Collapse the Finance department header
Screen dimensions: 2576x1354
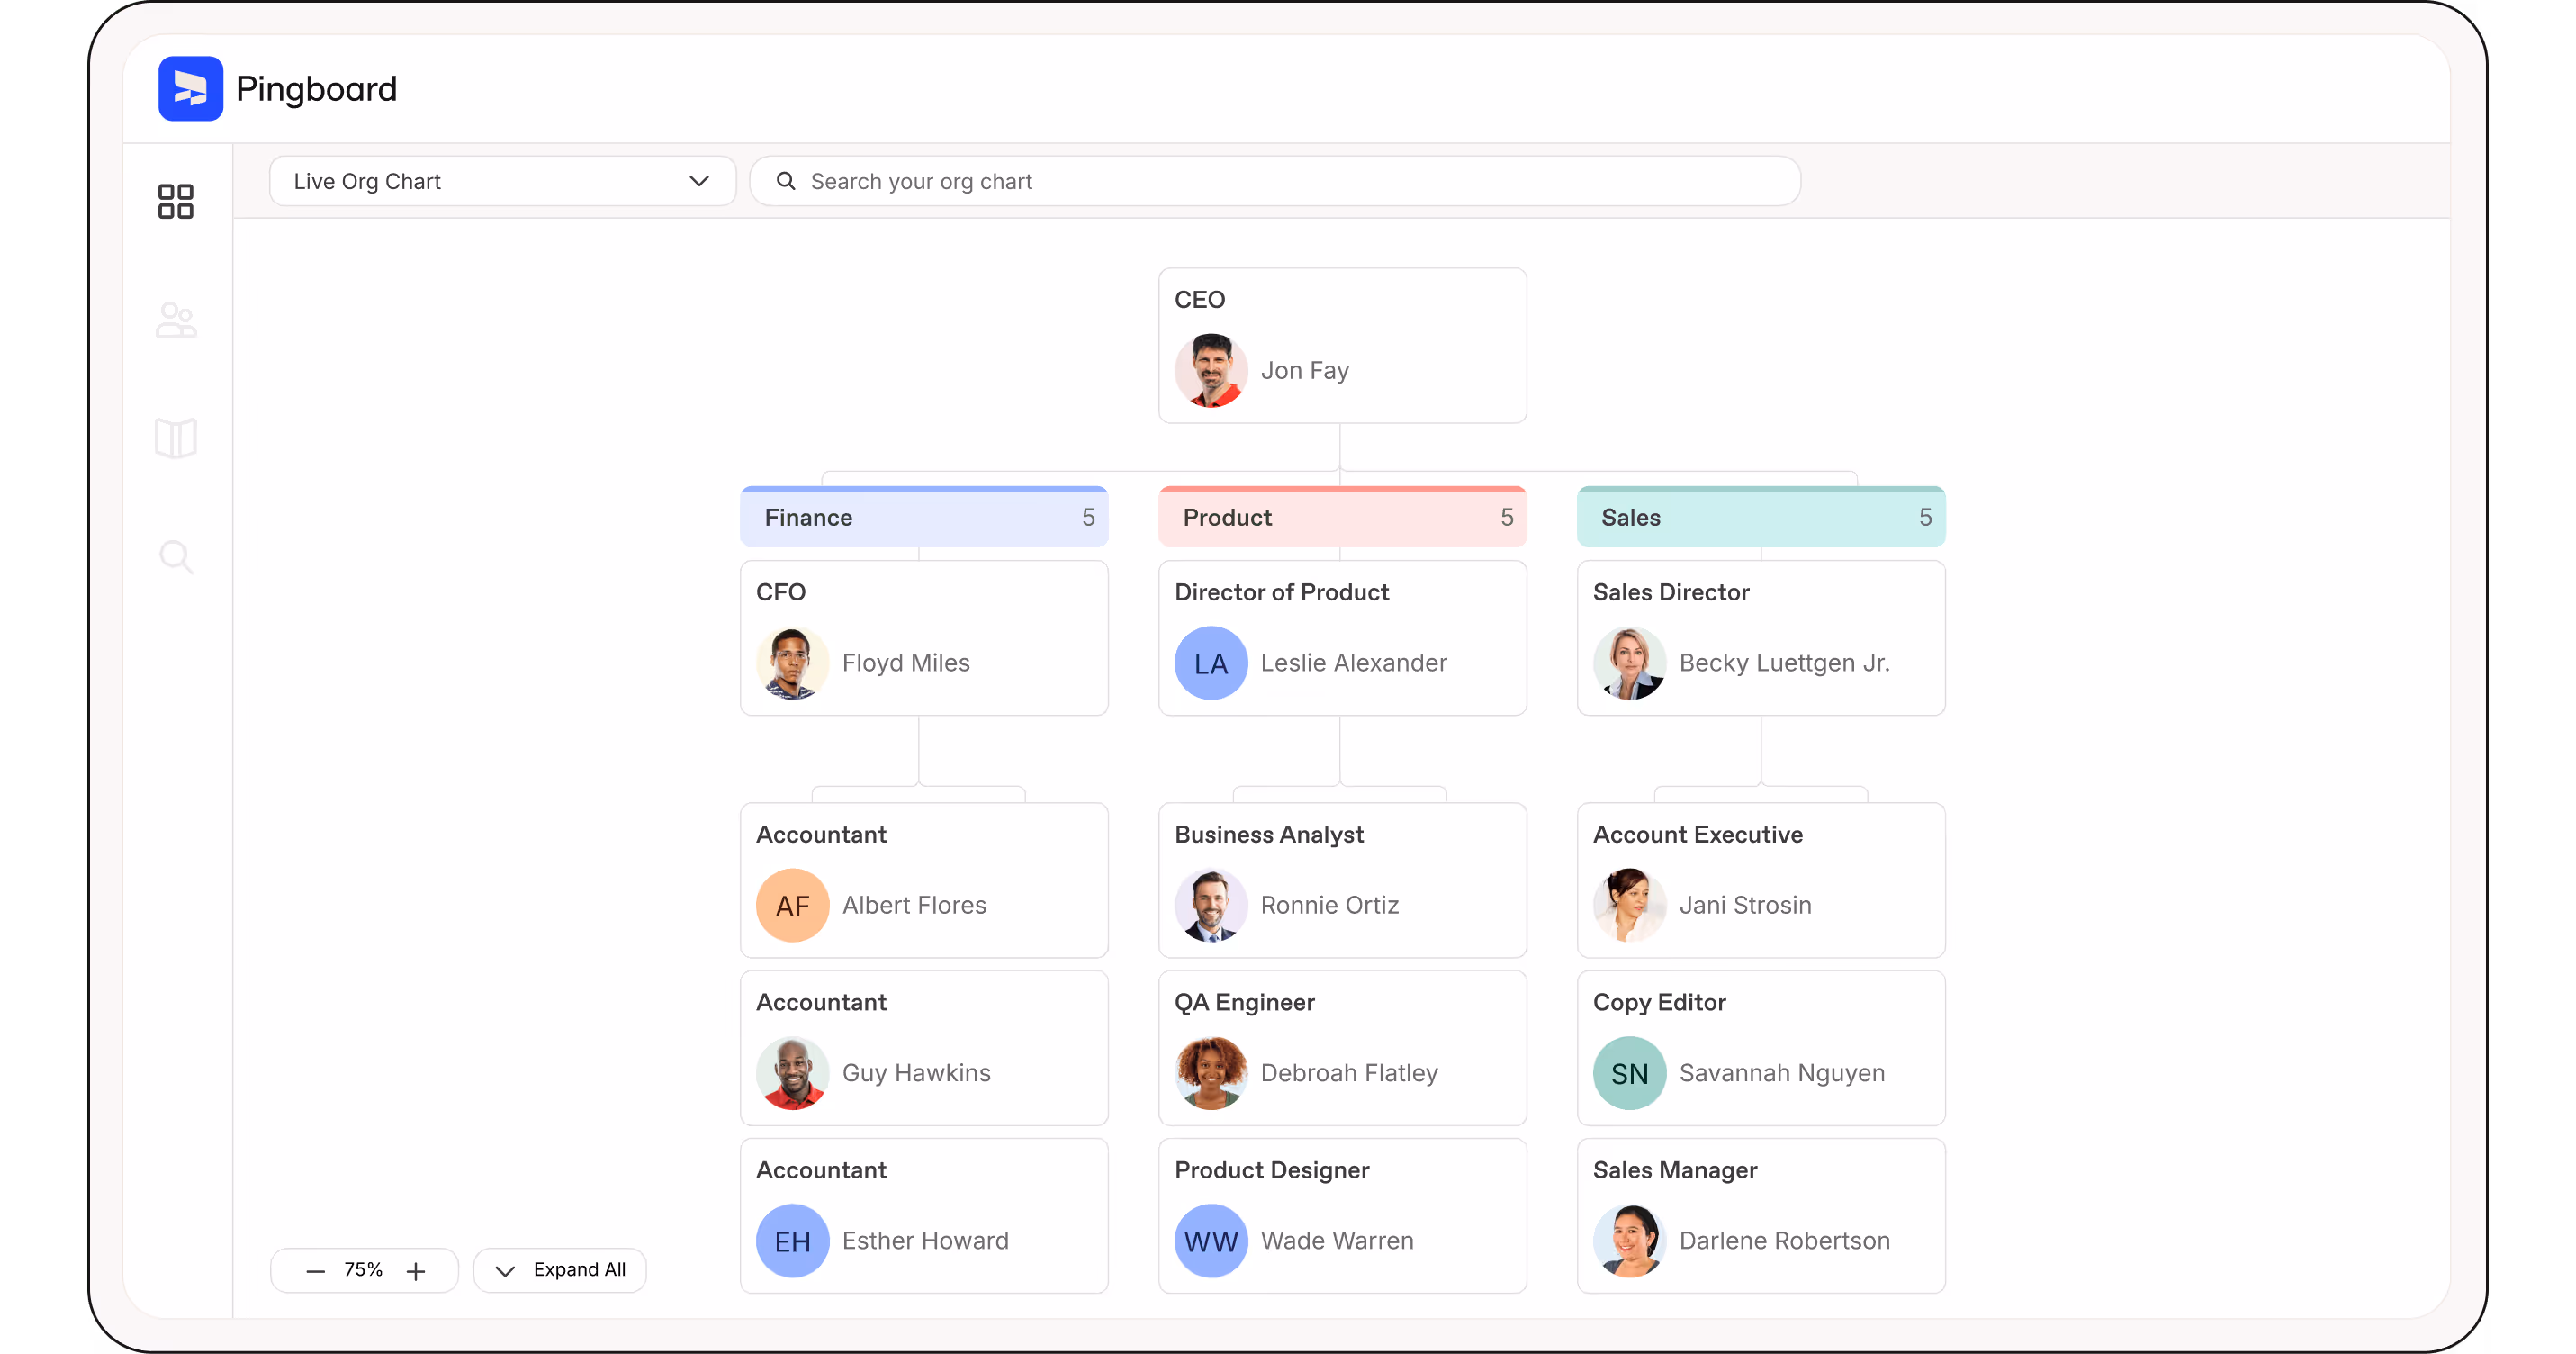point(923,517)
